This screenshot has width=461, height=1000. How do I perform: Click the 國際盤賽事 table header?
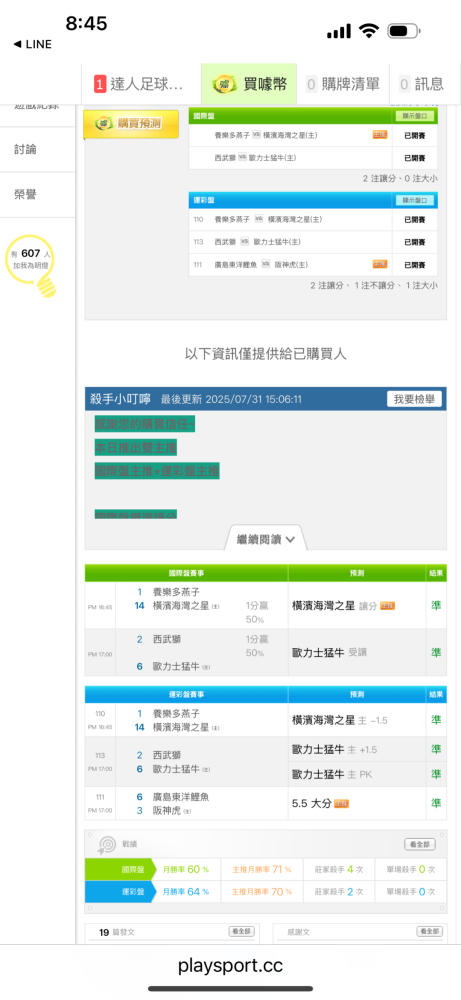(186, 573)
